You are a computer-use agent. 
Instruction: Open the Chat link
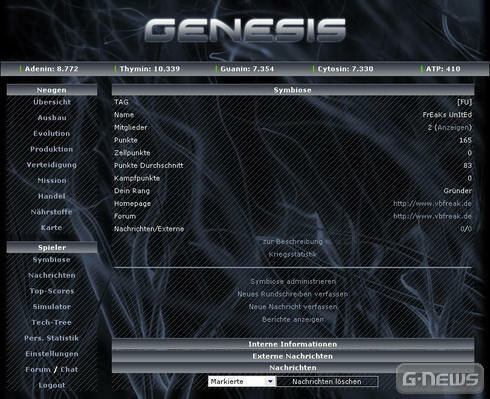pos(69,369)
